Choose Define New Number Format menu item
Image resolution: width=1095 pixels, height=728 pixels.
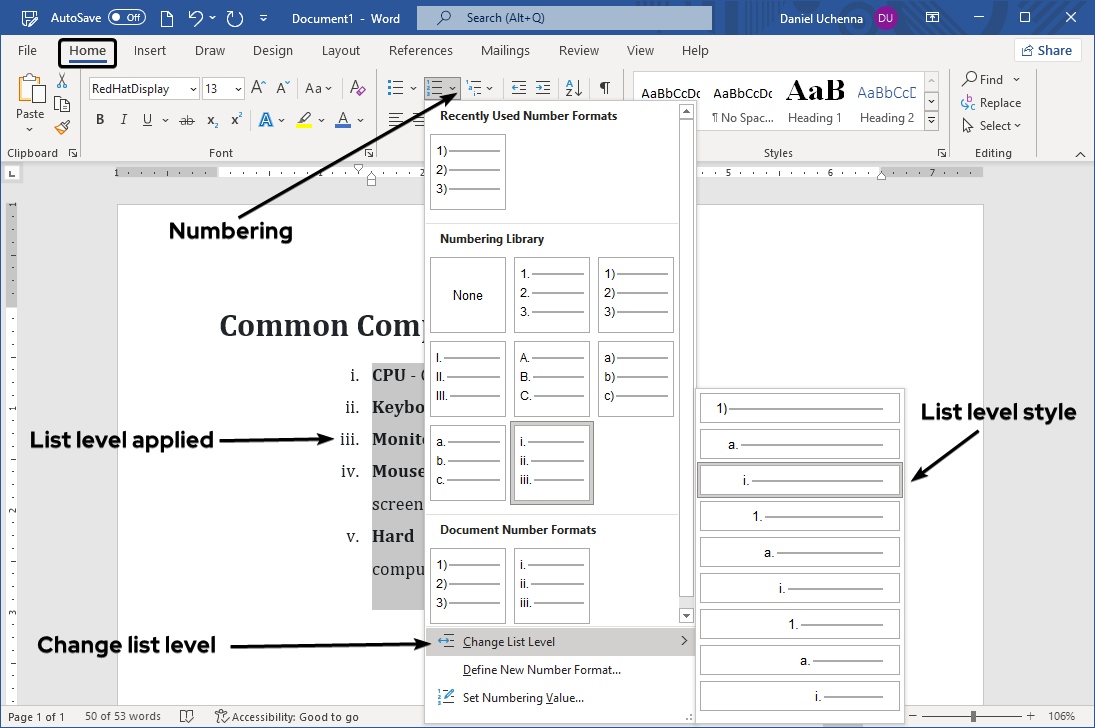(541, 670)
